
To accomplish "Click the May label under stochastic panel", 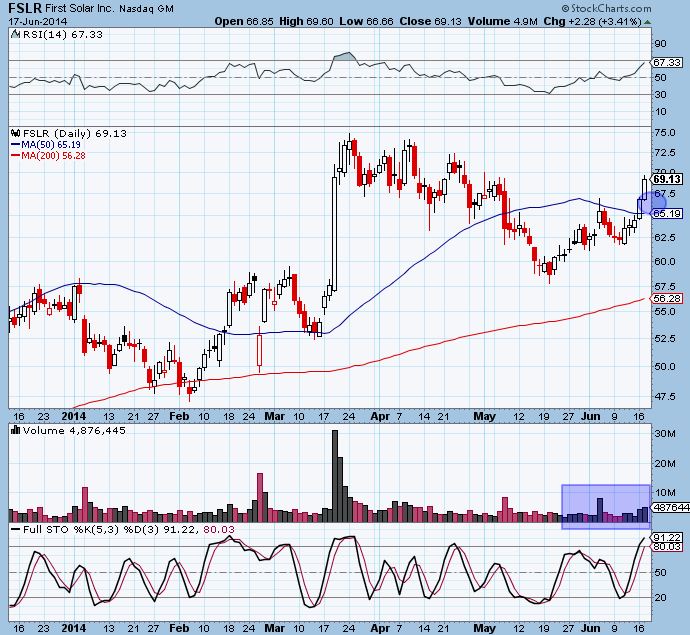I will click(484, 628).
